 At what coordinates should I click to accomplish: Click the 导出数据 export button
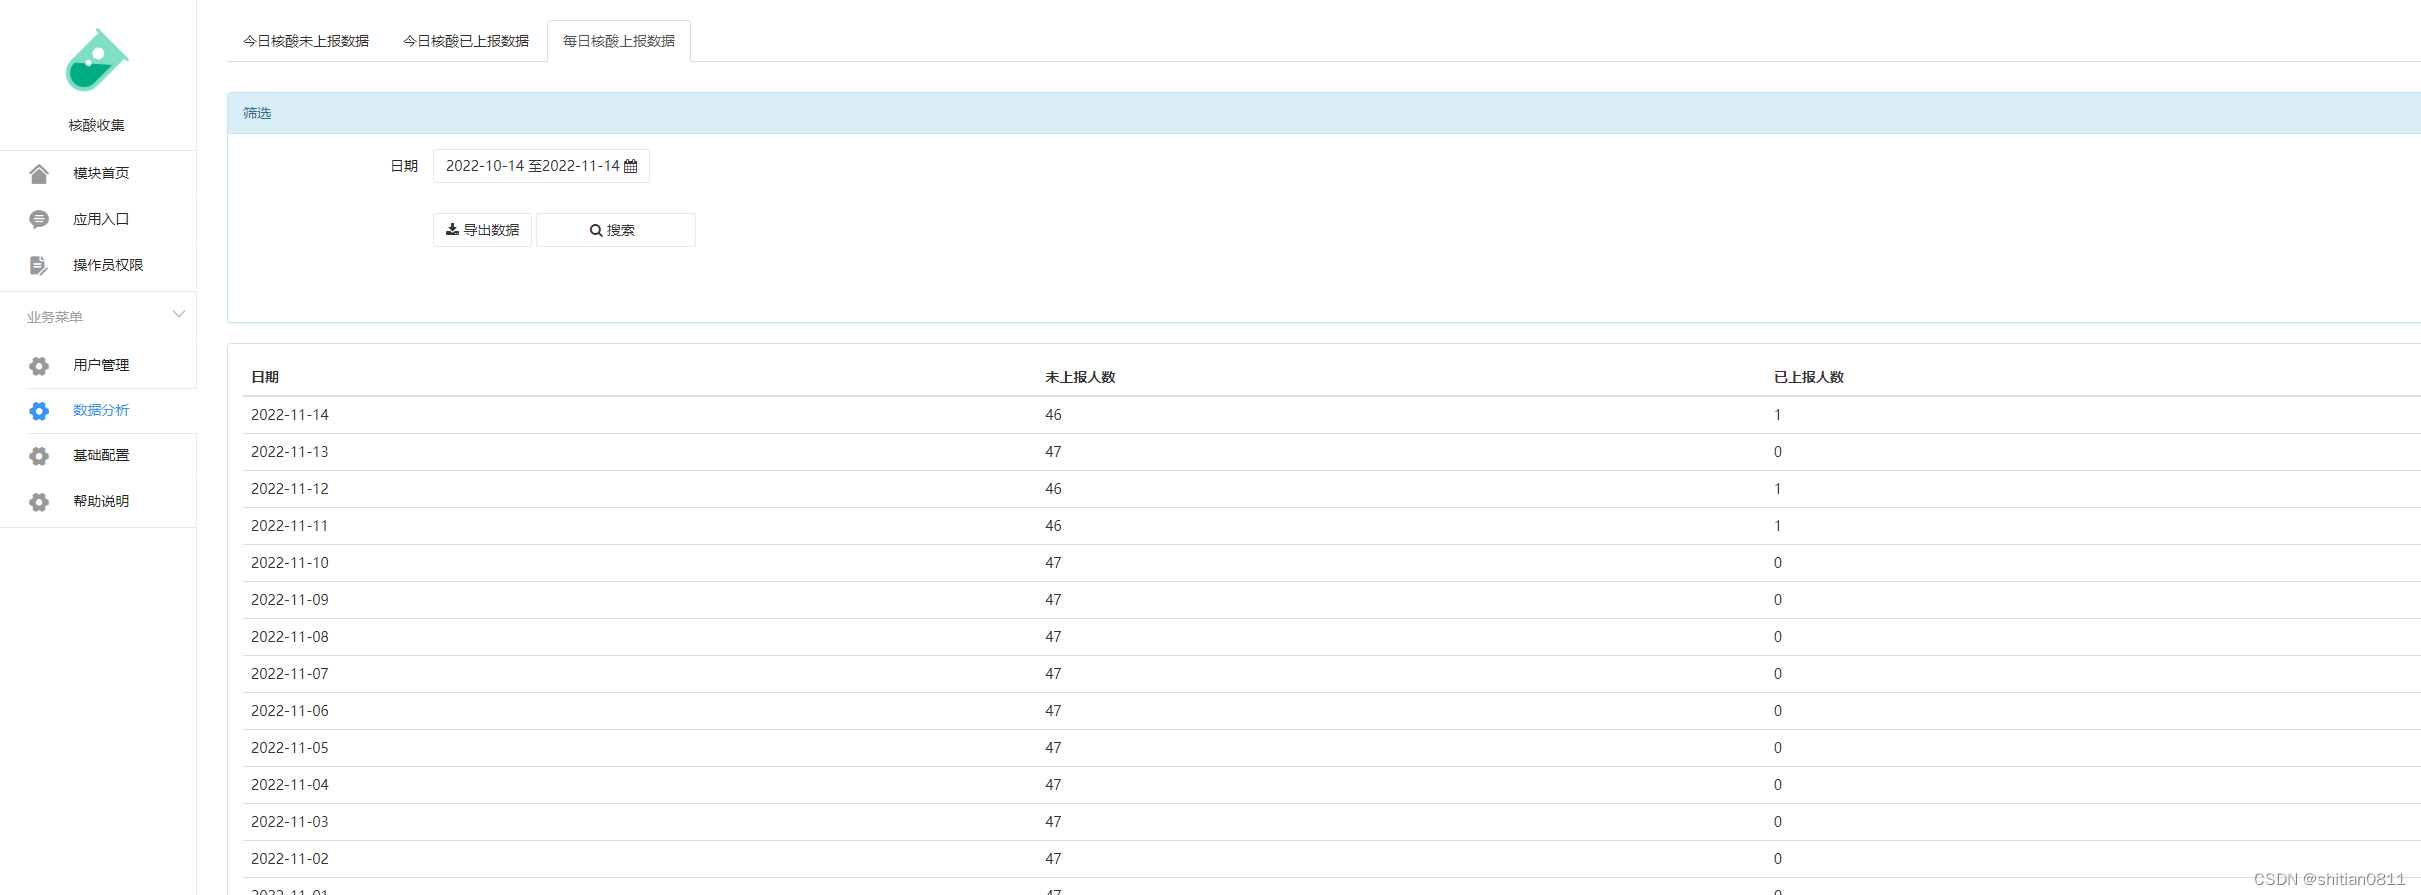(x=482, y=230)
